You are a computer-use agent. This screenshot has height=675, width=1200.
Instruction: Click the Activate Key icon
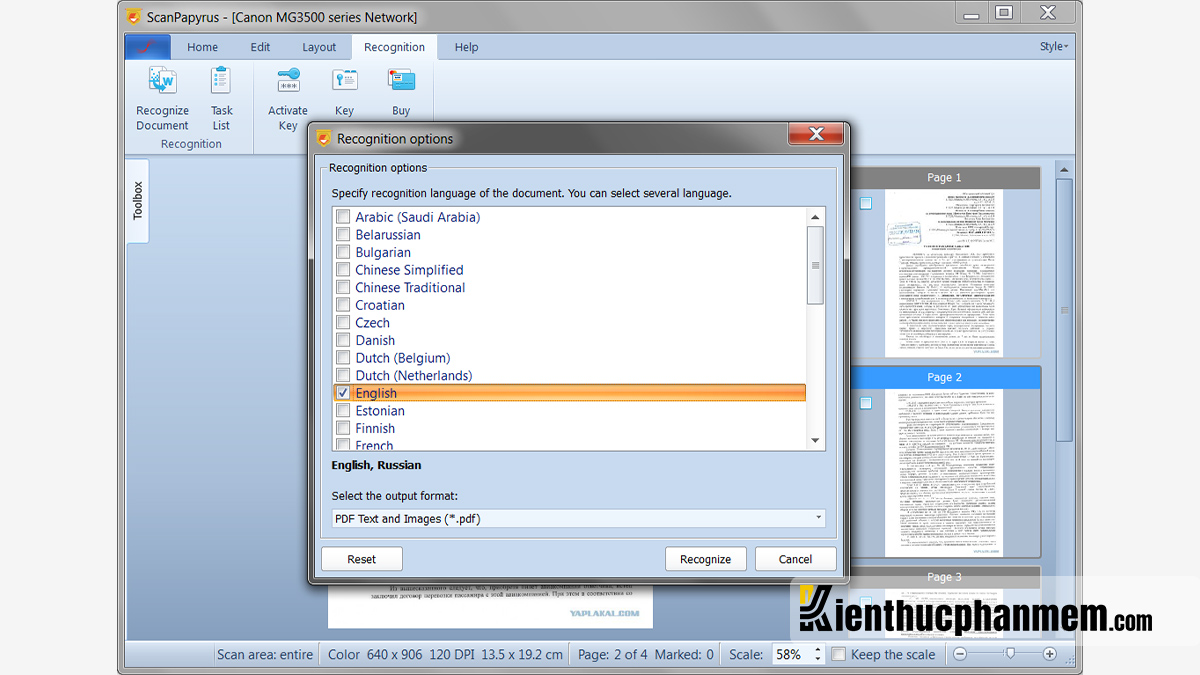[288, 80]
